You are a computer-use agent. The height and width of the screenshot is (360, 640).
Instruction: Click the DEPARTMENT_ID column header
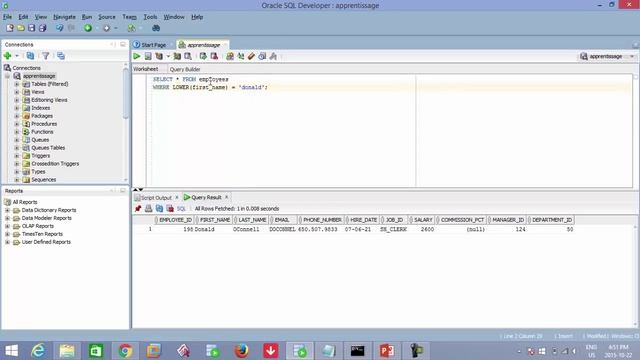551,220
